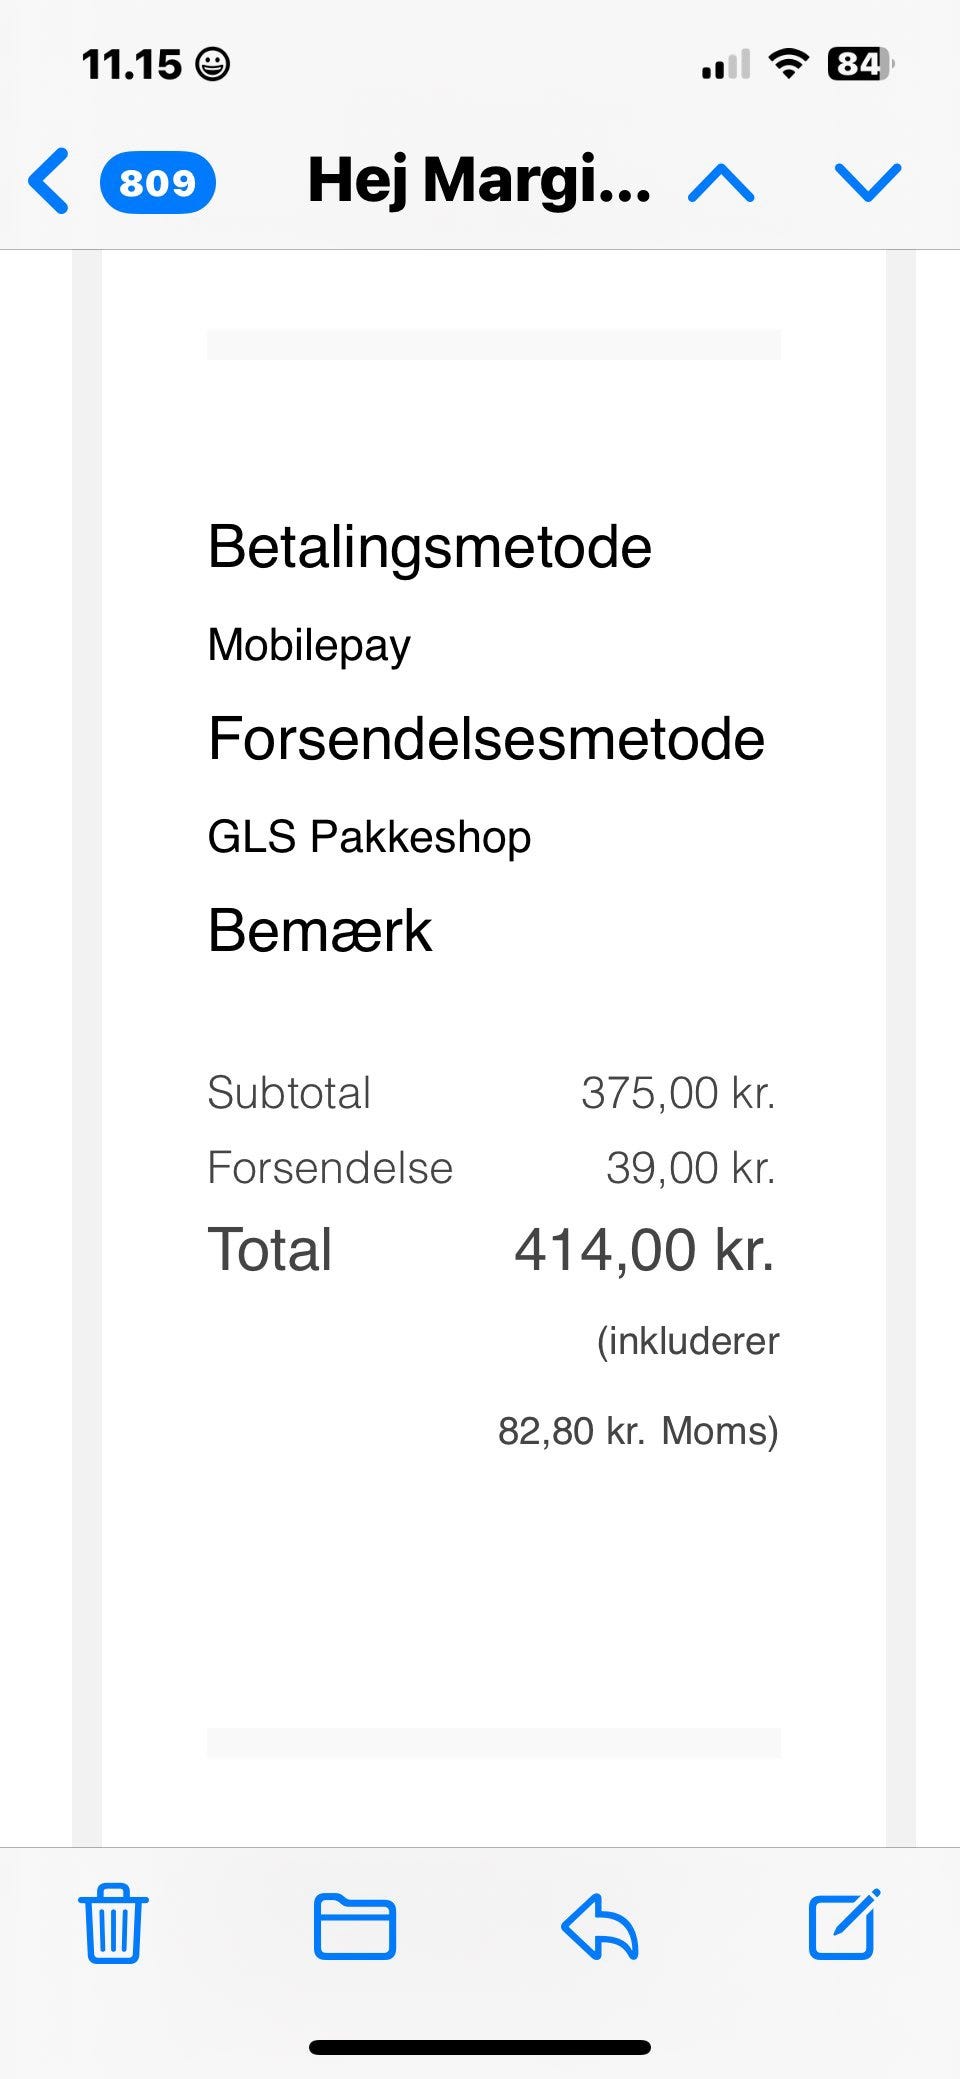Move the message using the folder icon

pos(355,1925)
